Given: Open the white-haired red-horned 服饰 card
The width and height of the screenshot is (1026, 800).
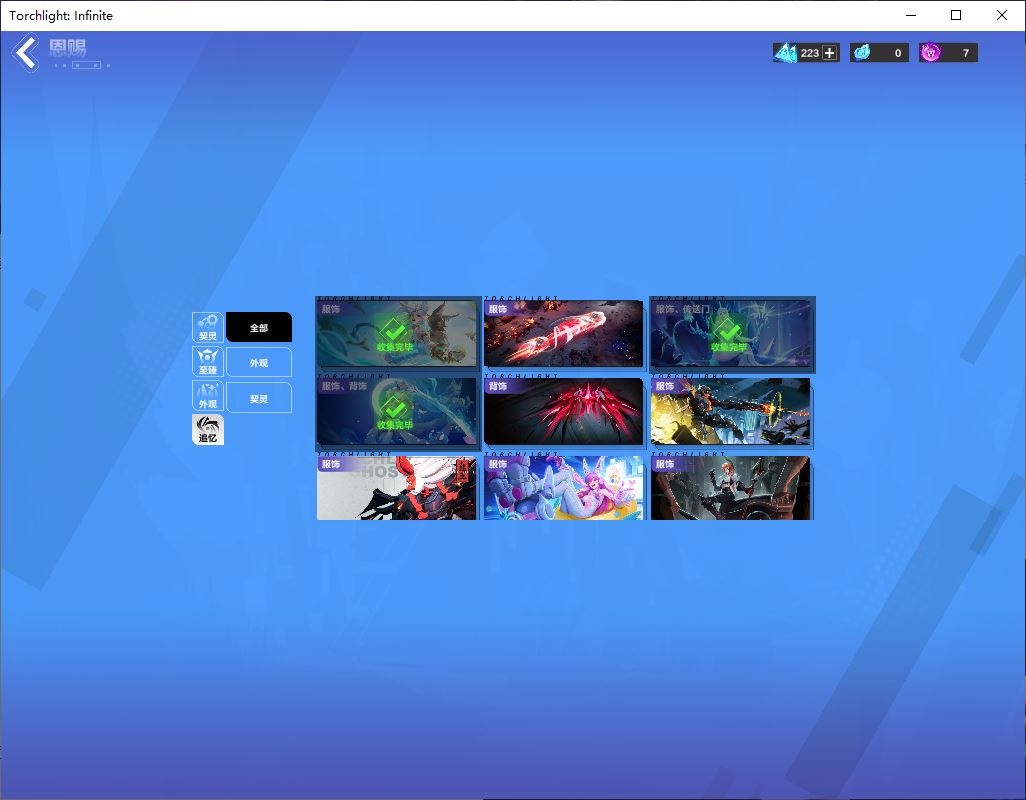Looking at the screenshot, I should [397, 488].
